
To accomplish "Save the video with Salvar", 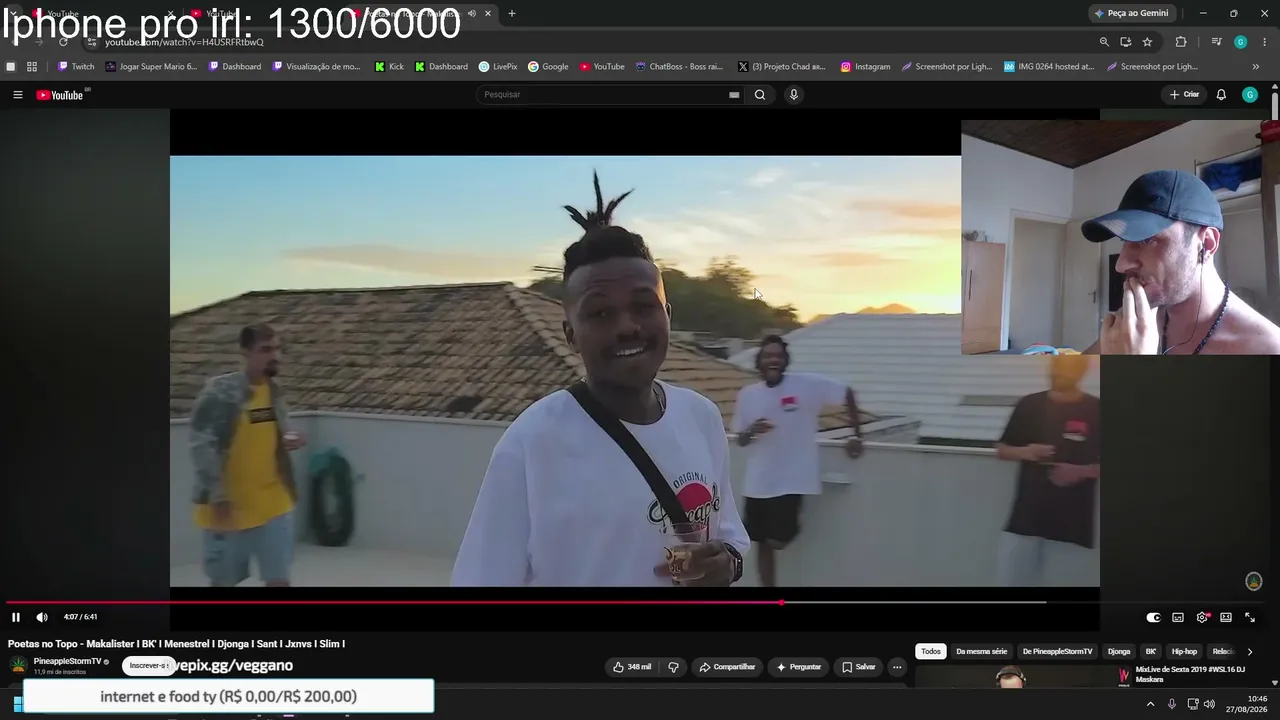I will tap(859, 667).
